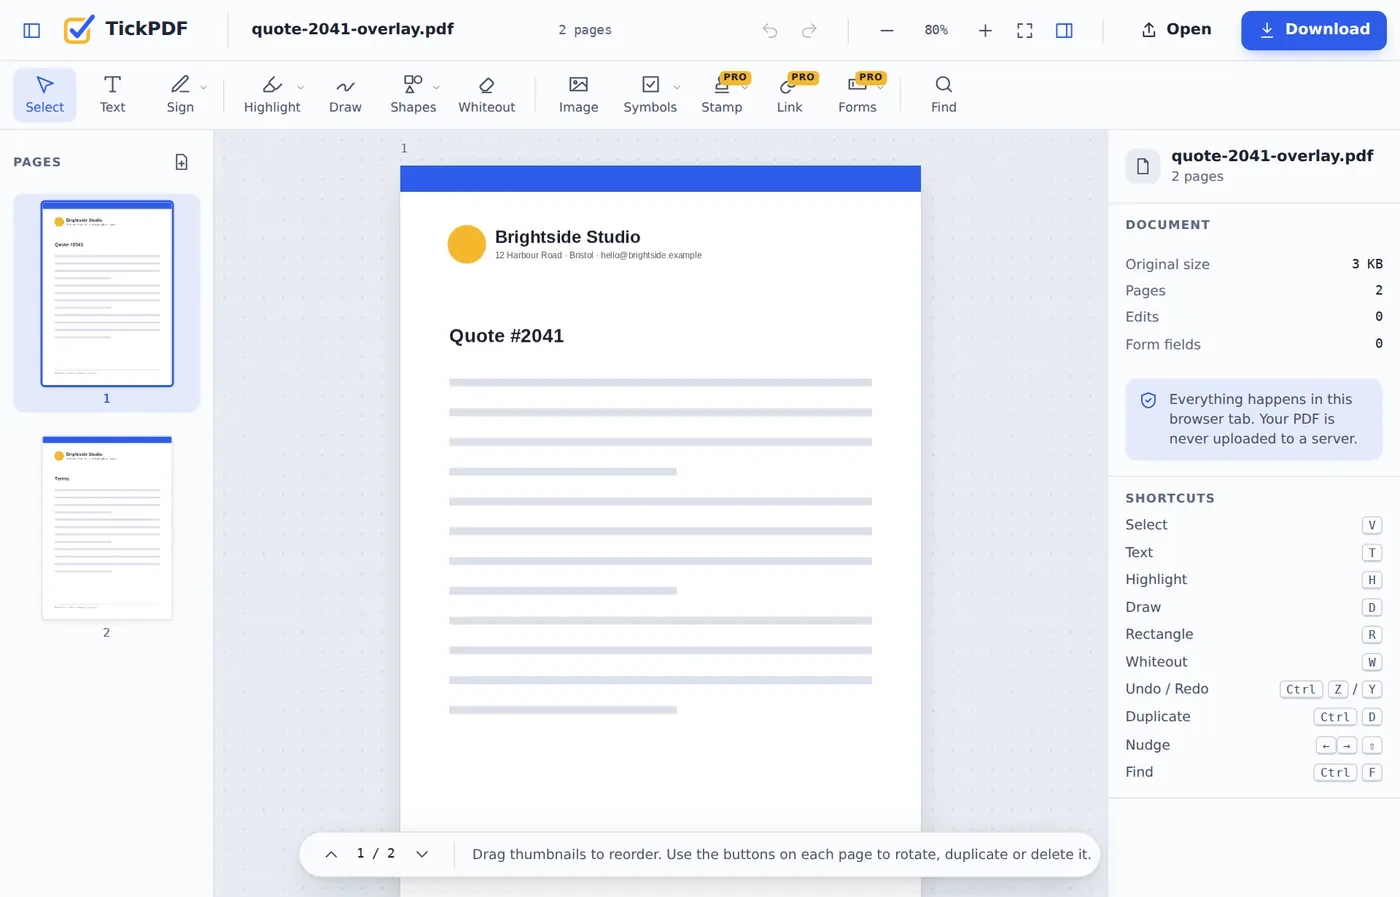Click the Find shortcut Ctrl F row
Screen dimensions: 1400x897
point(1254,772)
